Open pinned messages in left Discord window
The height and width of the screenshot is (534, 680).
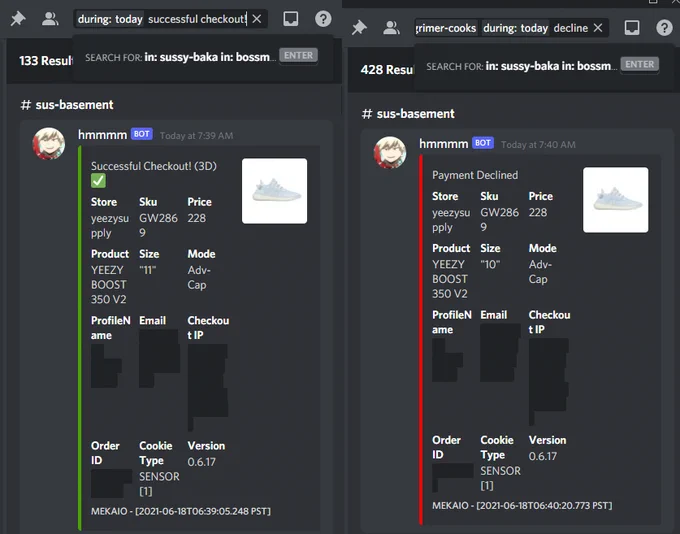coord(18,19)
